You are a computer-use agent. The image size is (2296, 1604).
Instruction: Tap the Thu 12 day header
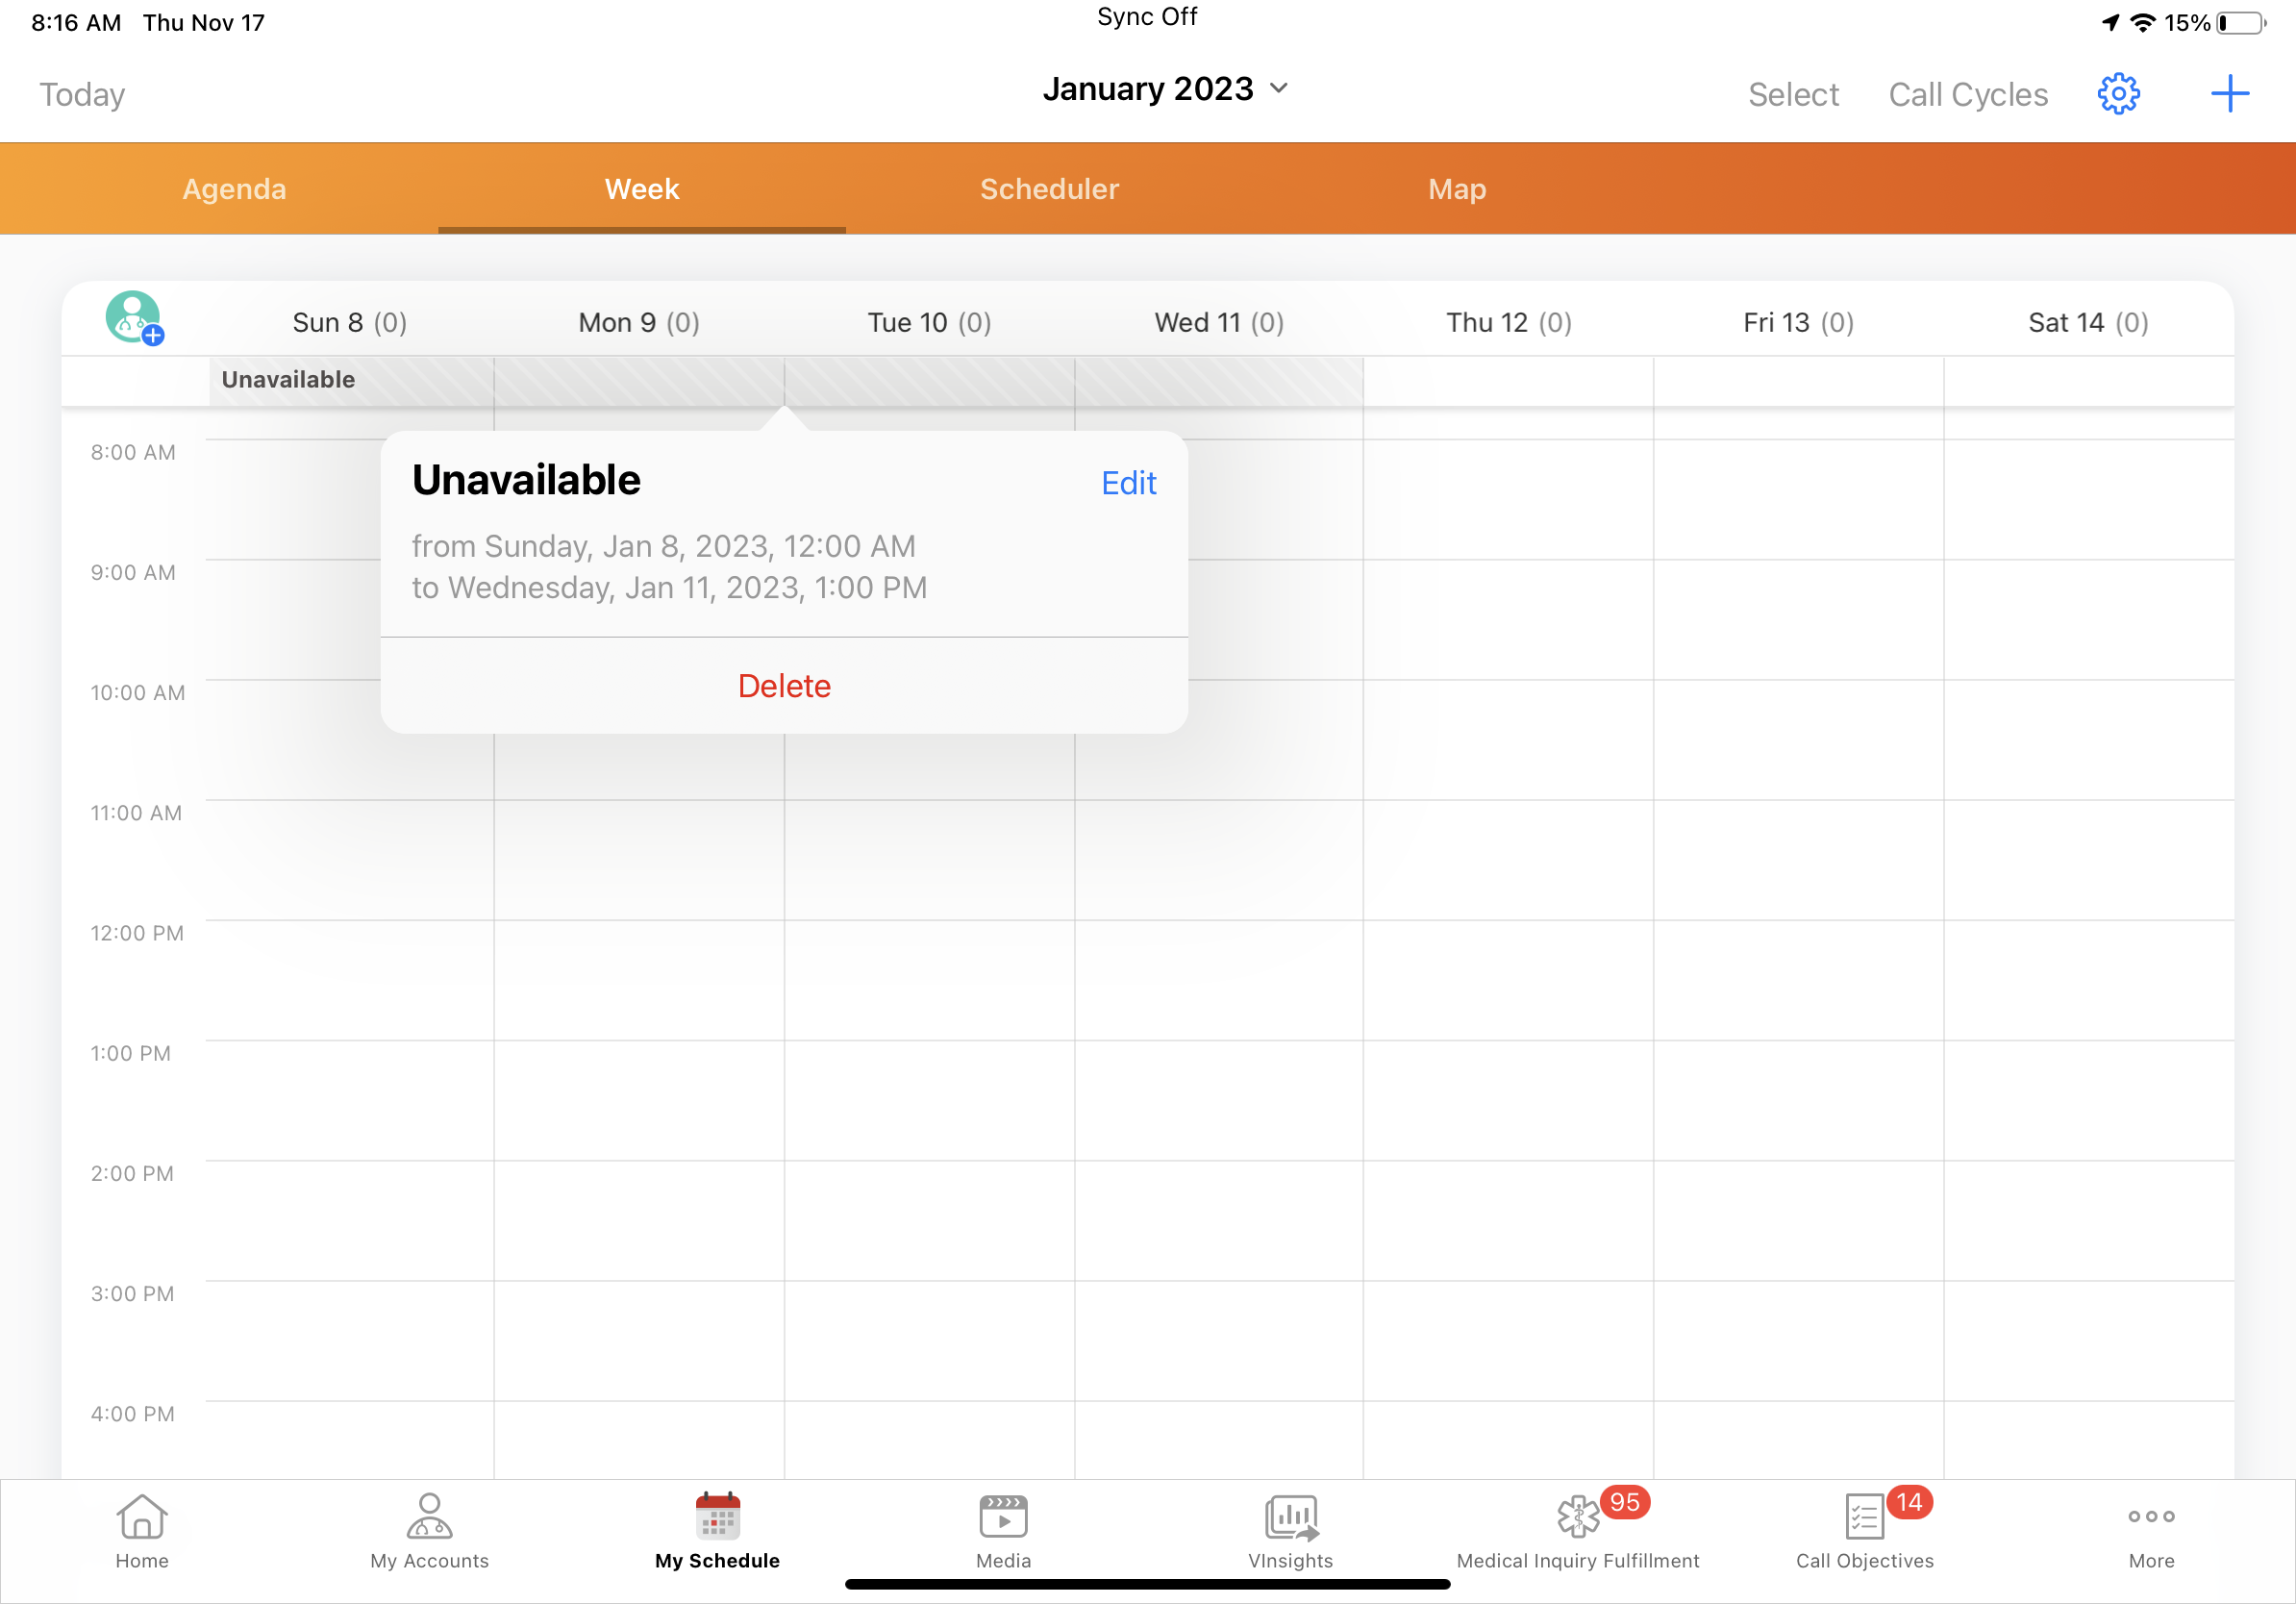pos(1508,322)
